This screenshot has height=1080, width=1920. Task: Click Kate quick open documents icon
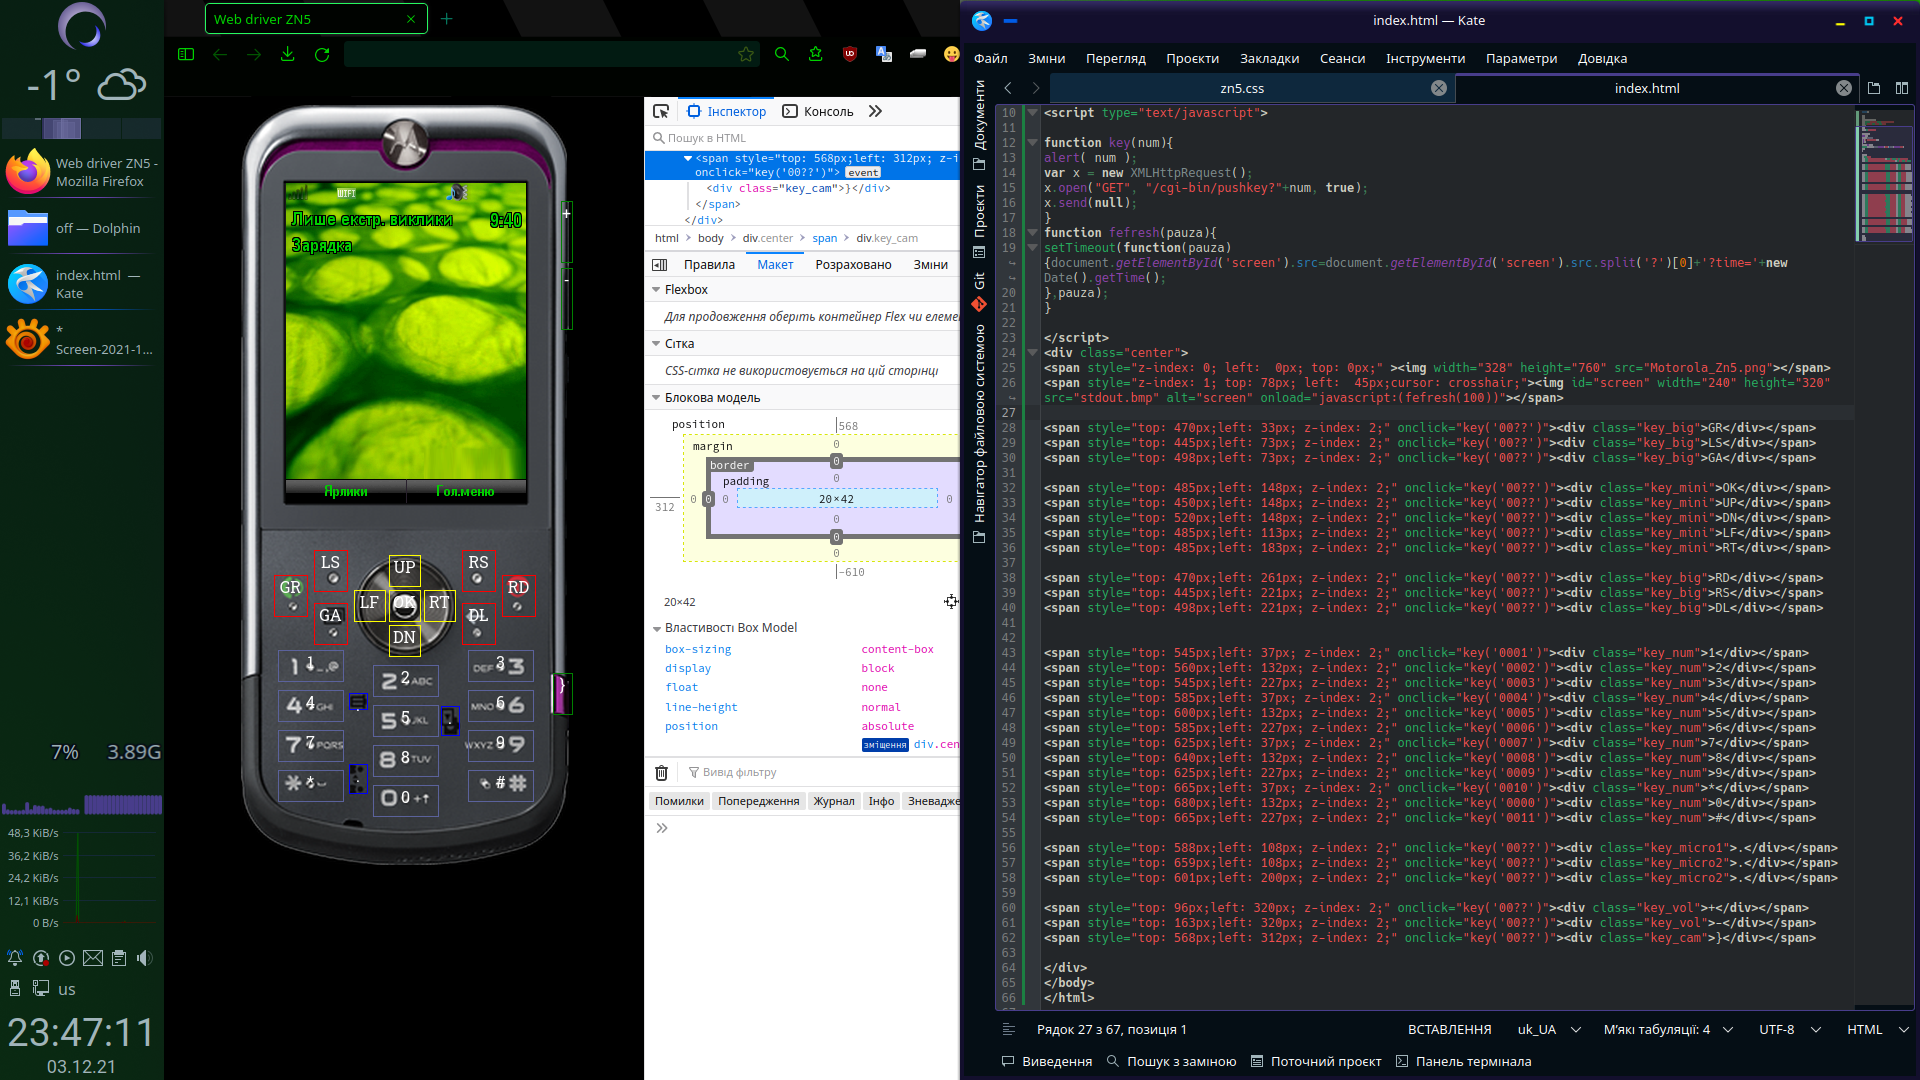pos(1874,88)
